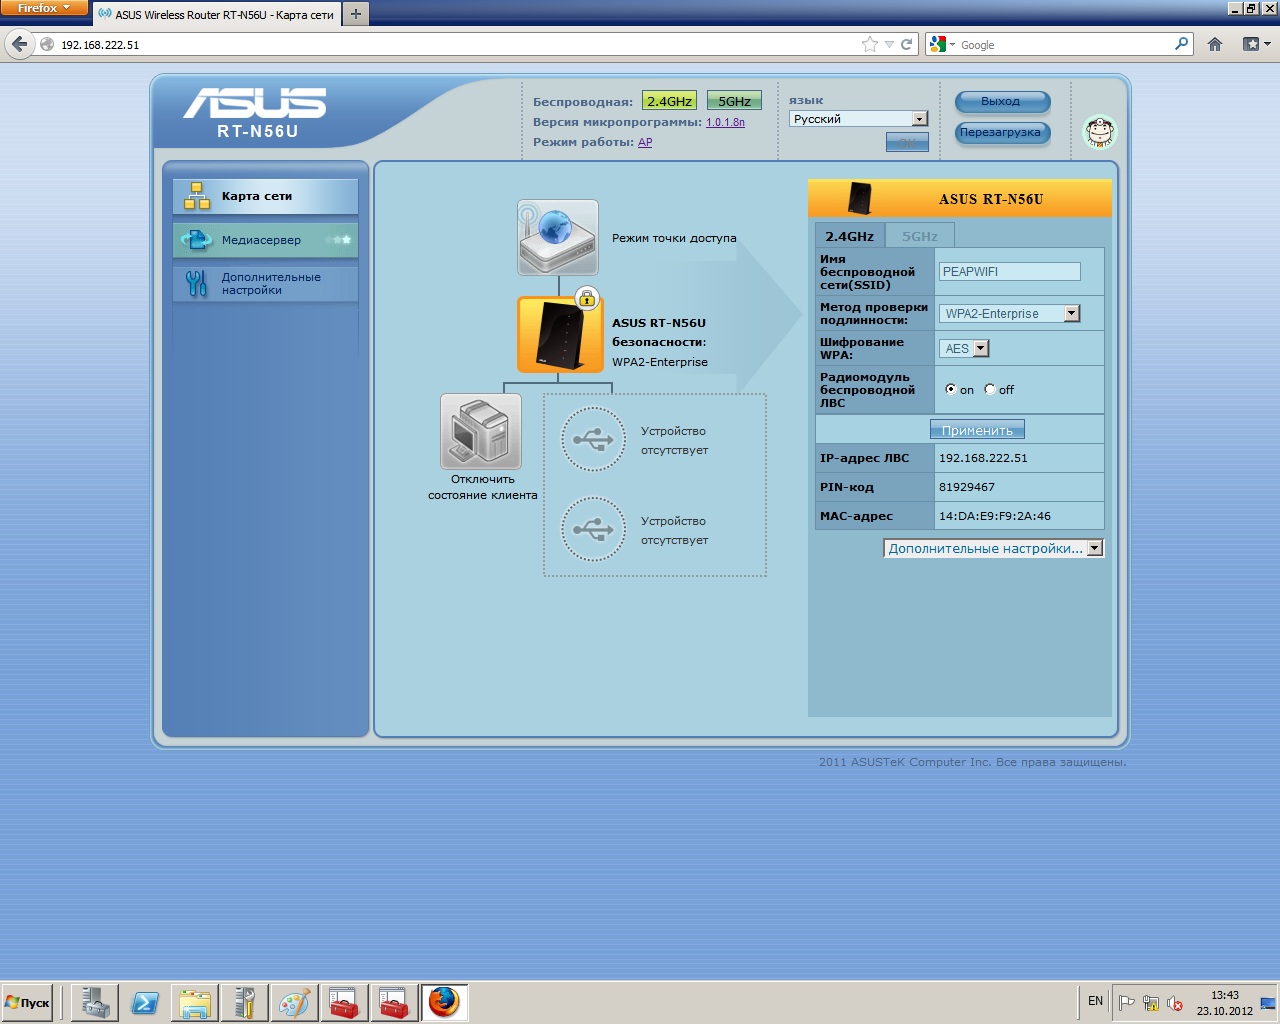Click the 2.4GHz wireless band button in header
Viewport: 1280px width, 1024px height.
click(x=669, y=101)
